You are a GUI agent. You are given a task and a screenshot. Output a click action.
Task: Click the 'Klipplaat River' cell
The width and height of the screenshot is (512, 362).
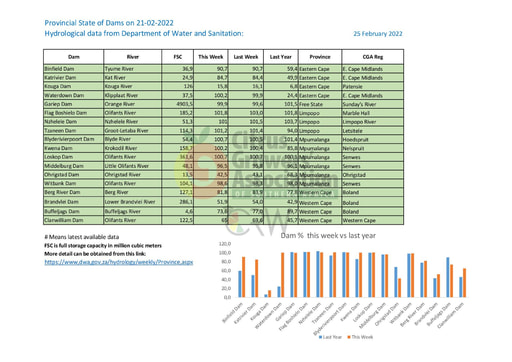pos(133,95)
